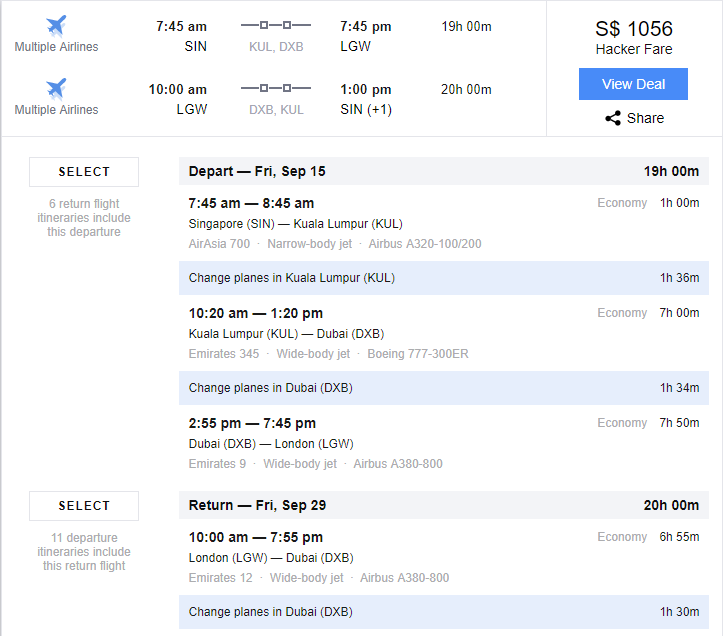
Task: Click the Share link
Action: (634, 118)
